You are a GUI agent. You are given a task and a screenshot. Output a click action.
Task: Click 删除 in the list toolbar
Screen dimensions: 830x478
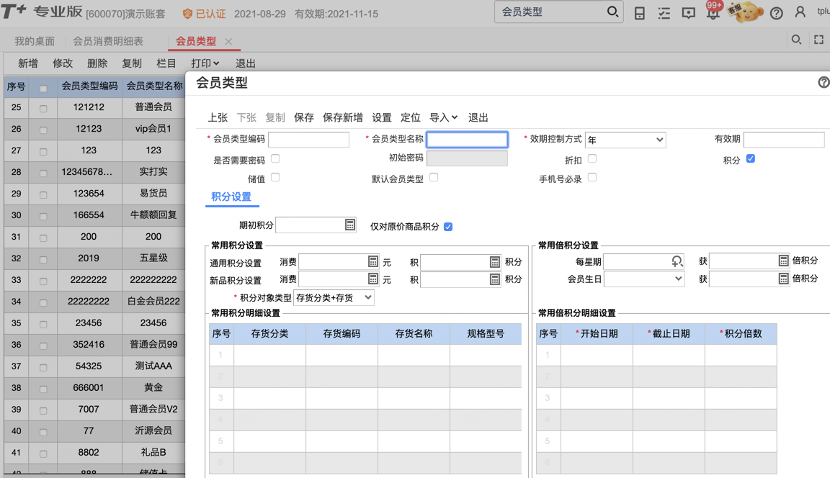pyautogui.click(x=97, y=64)
